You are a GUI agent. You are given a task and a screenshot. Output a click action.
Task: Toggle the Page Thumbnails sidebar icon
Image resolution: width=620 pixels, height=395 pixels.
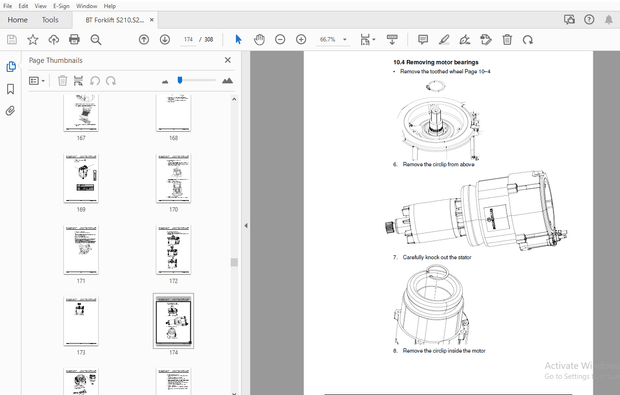(11, 66)
